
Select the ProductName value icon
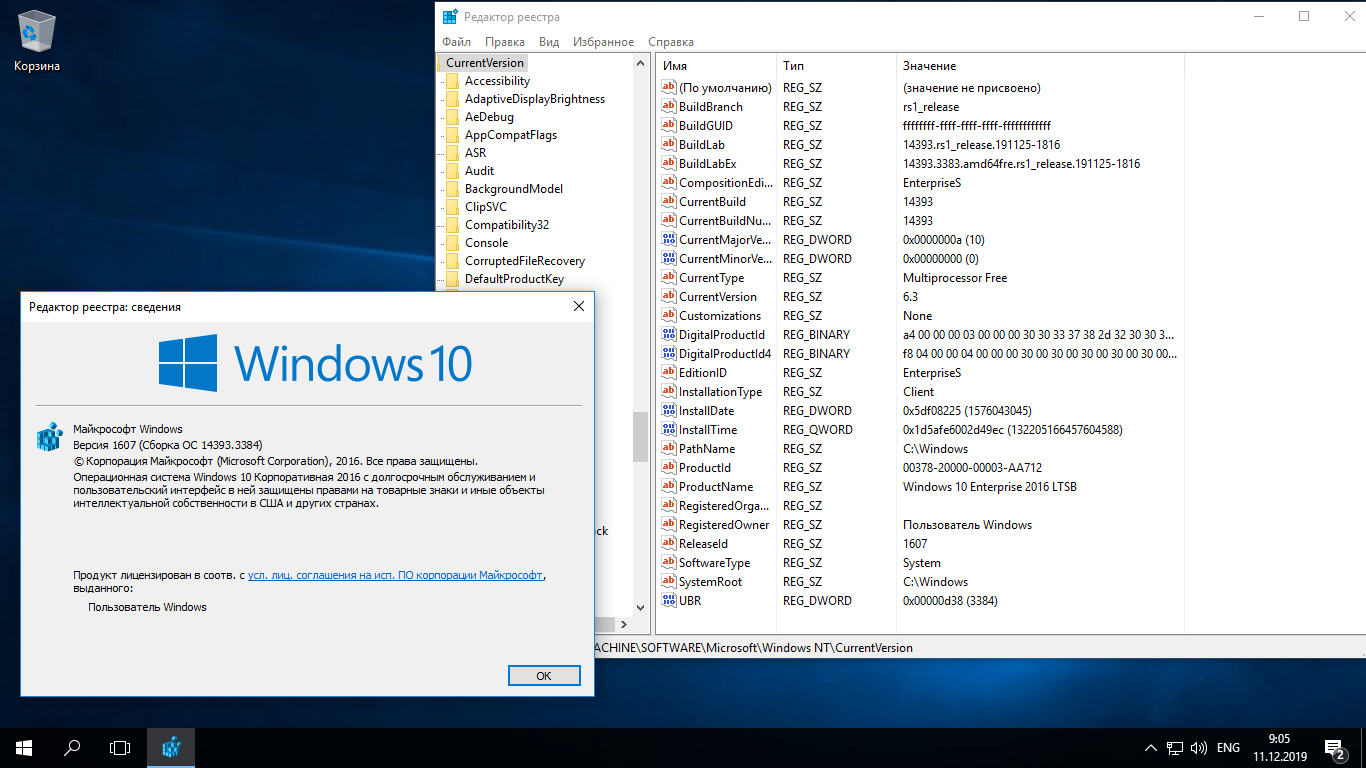(x=669, y=487)
